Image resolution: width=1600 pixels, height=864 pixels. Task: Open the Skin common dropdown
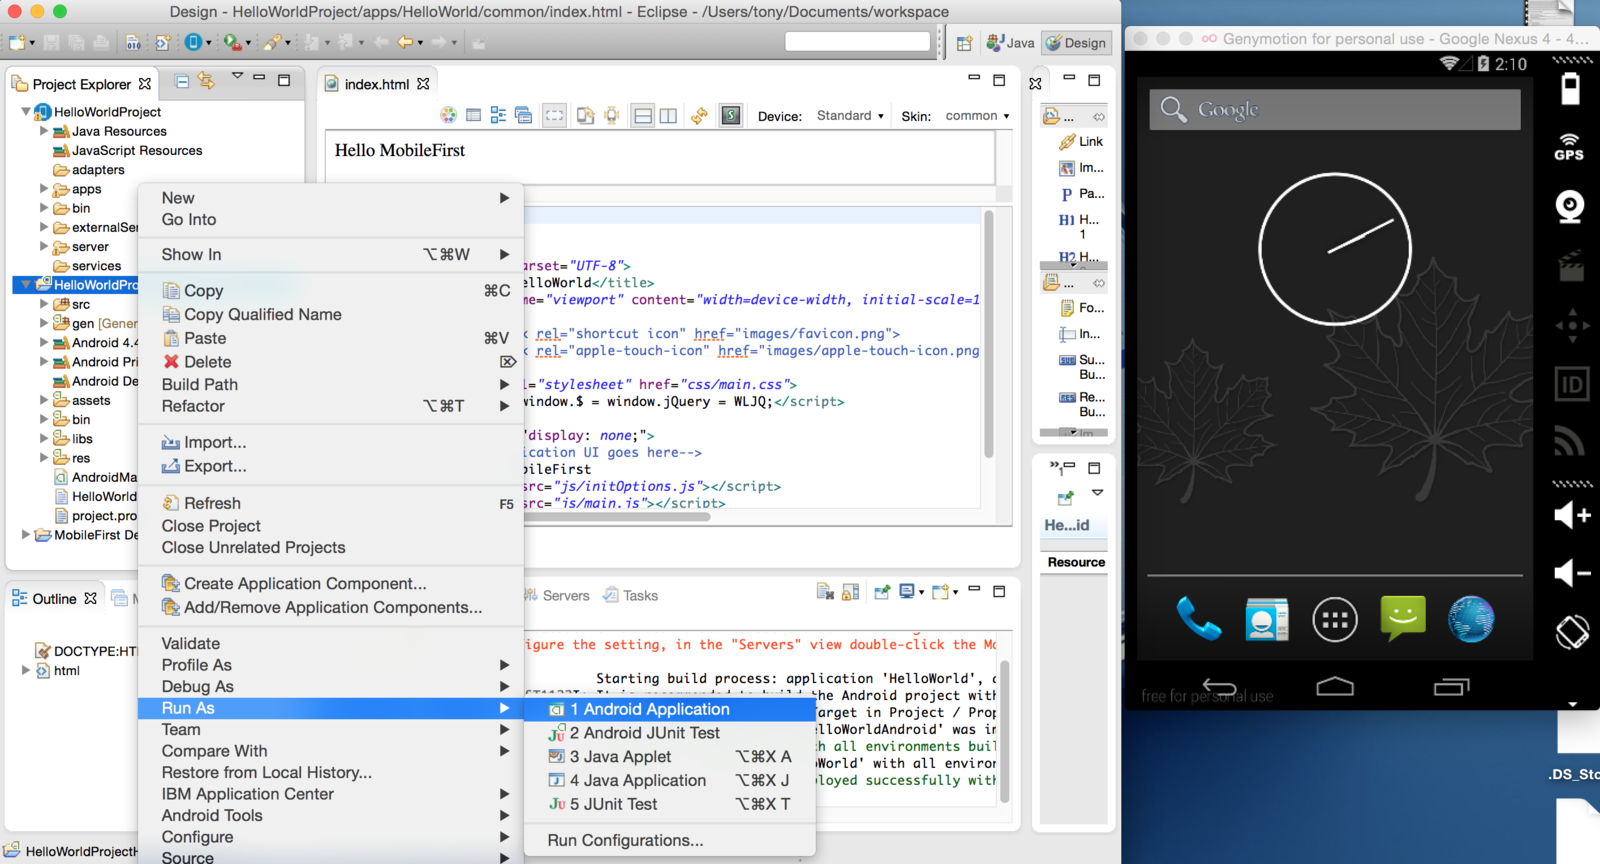click(x=977, y=116)
